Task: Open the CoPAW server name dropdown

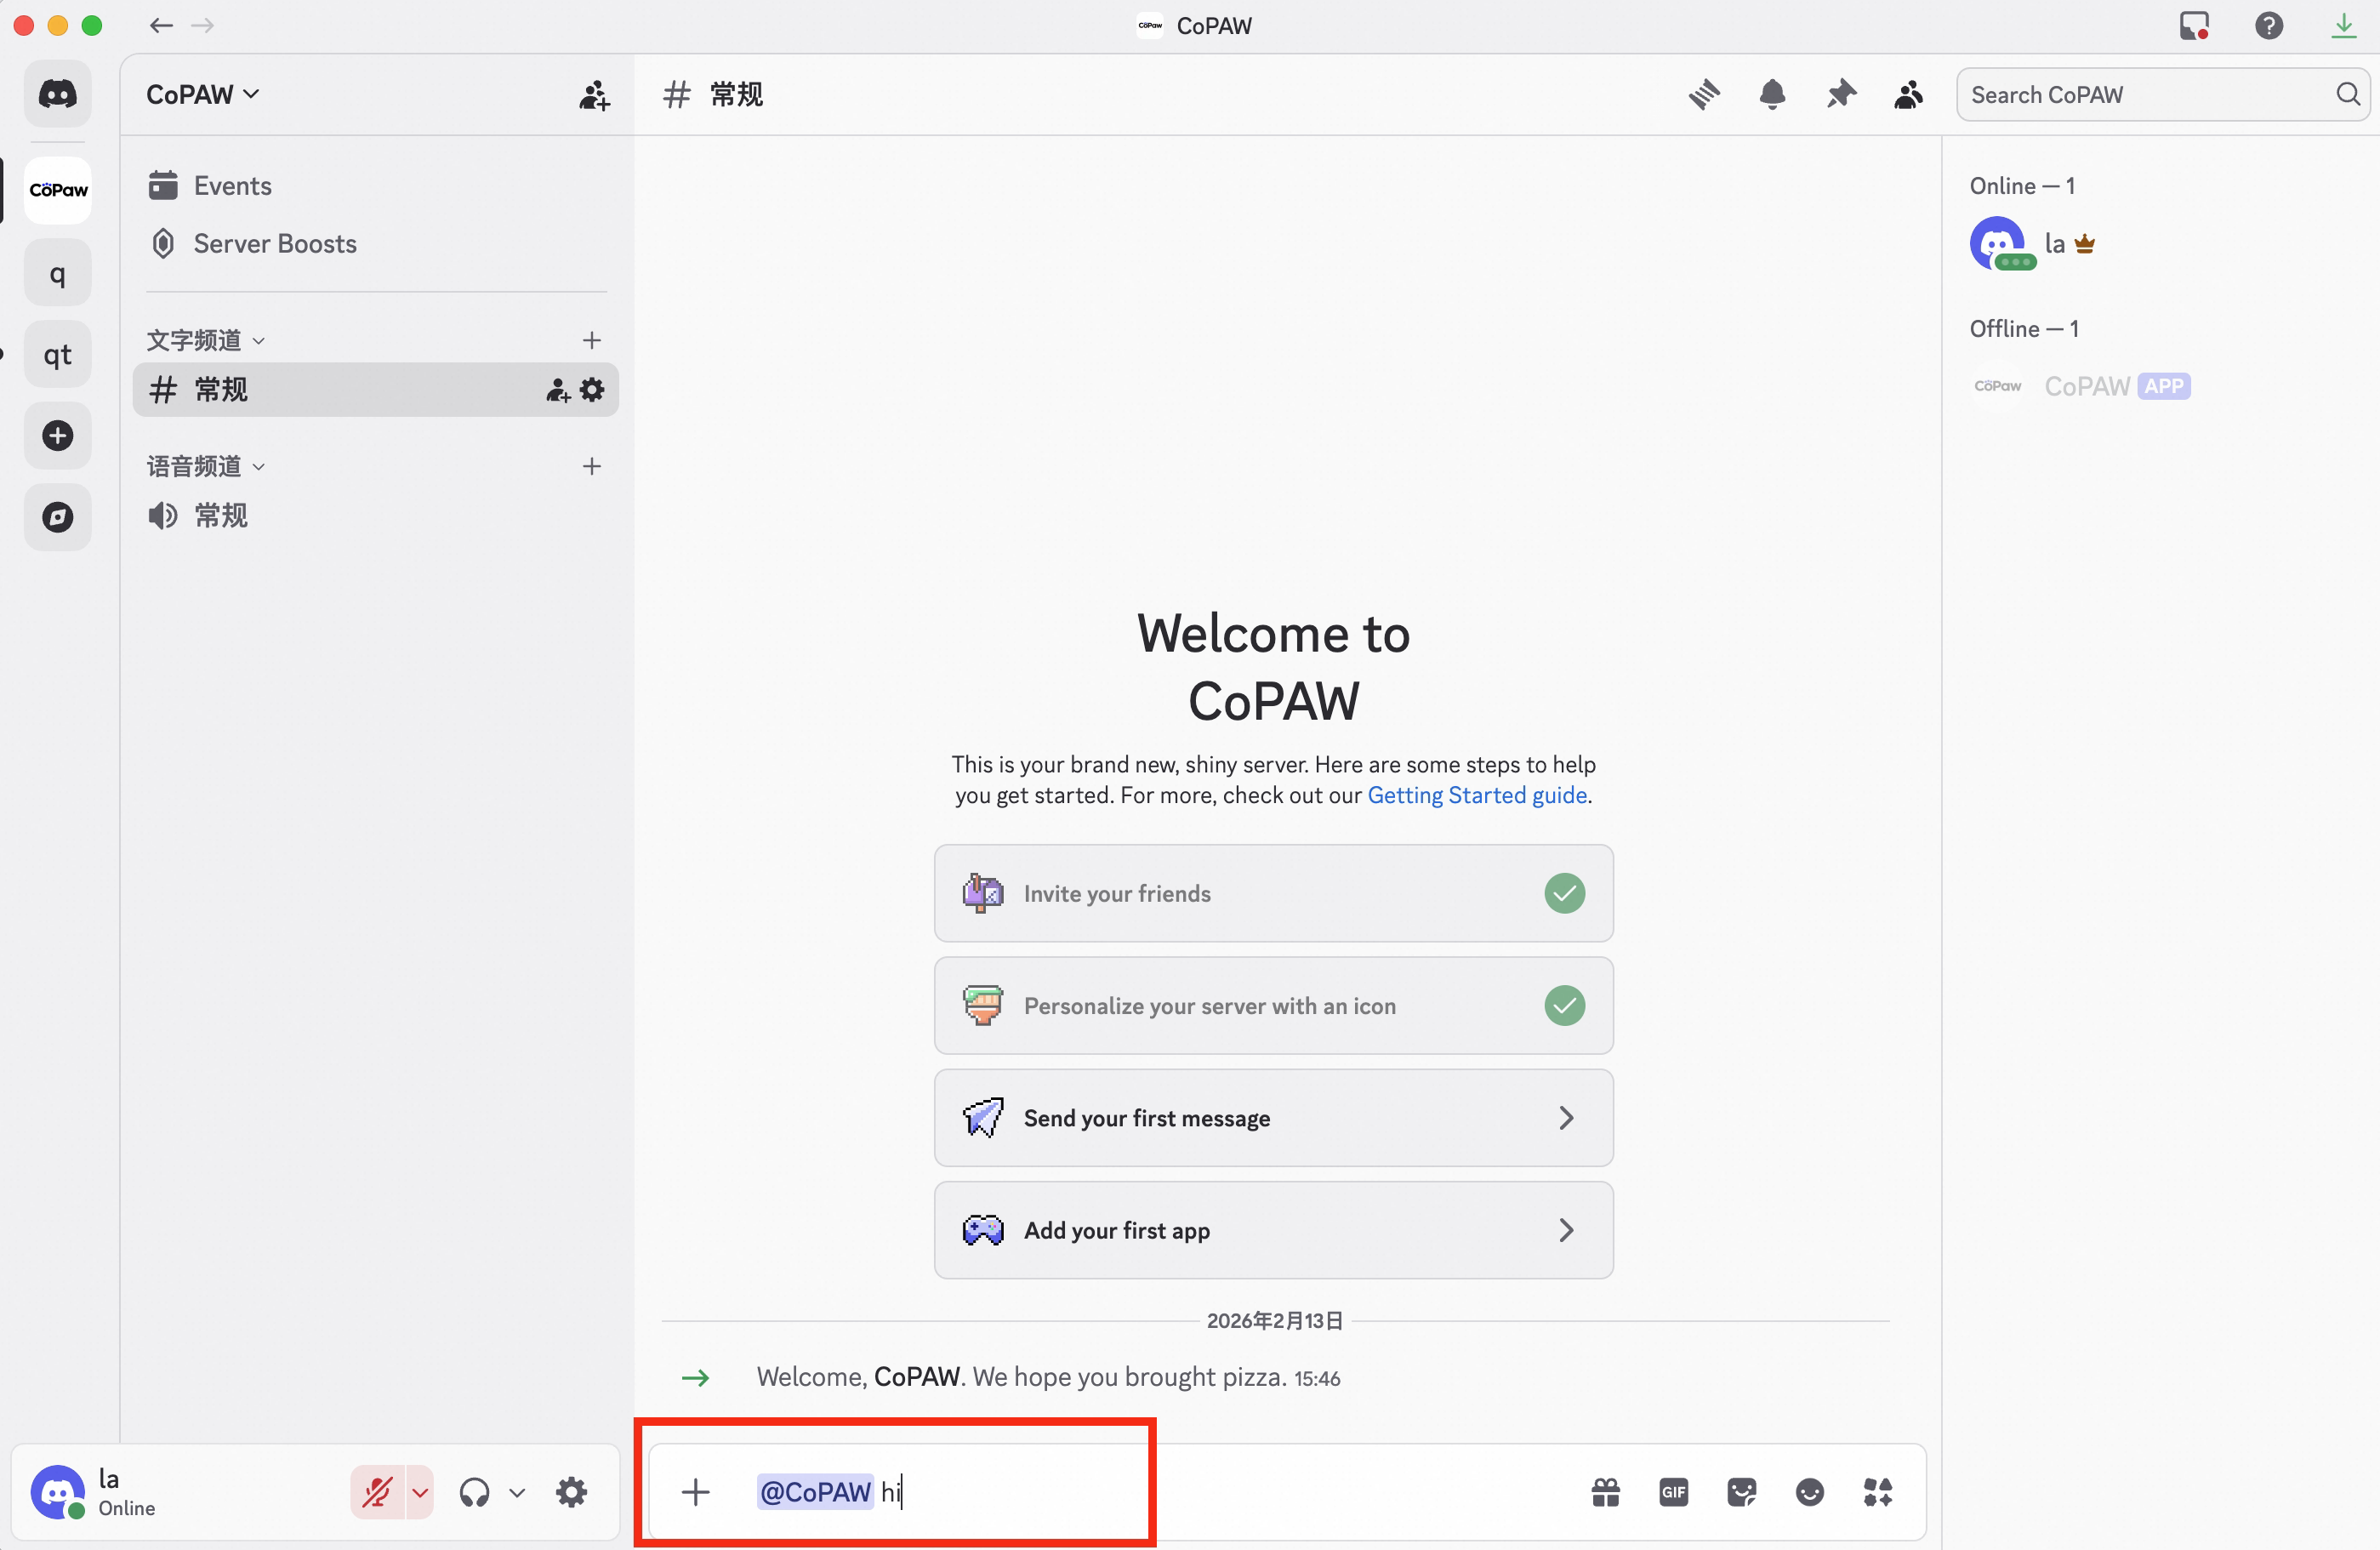Action: (x=203, y=95)
